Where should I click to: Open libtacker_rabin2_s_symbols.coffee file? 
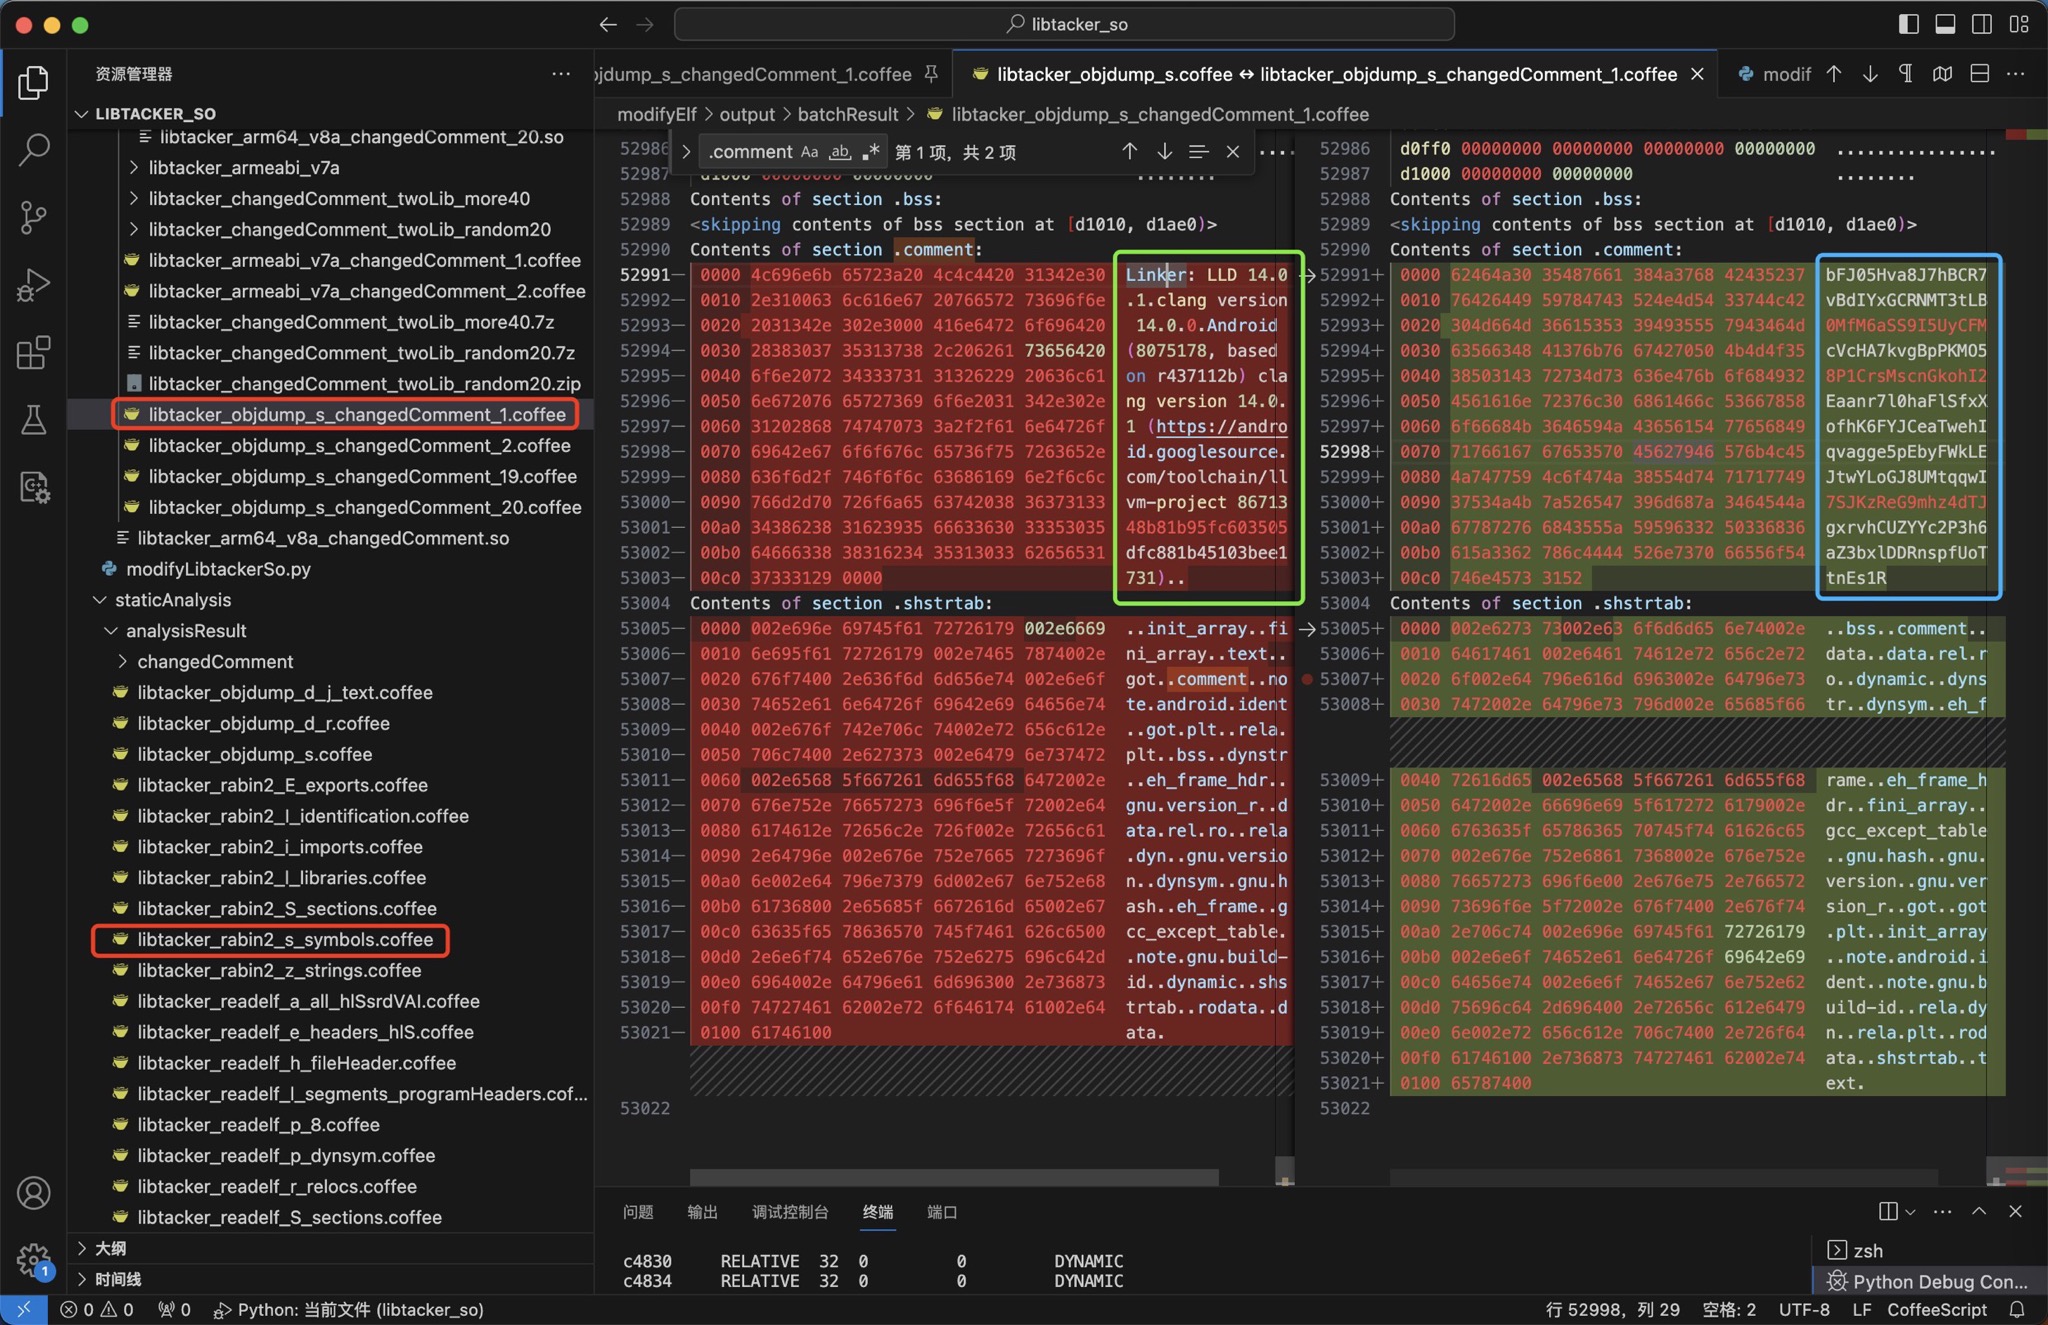[285, 939]
